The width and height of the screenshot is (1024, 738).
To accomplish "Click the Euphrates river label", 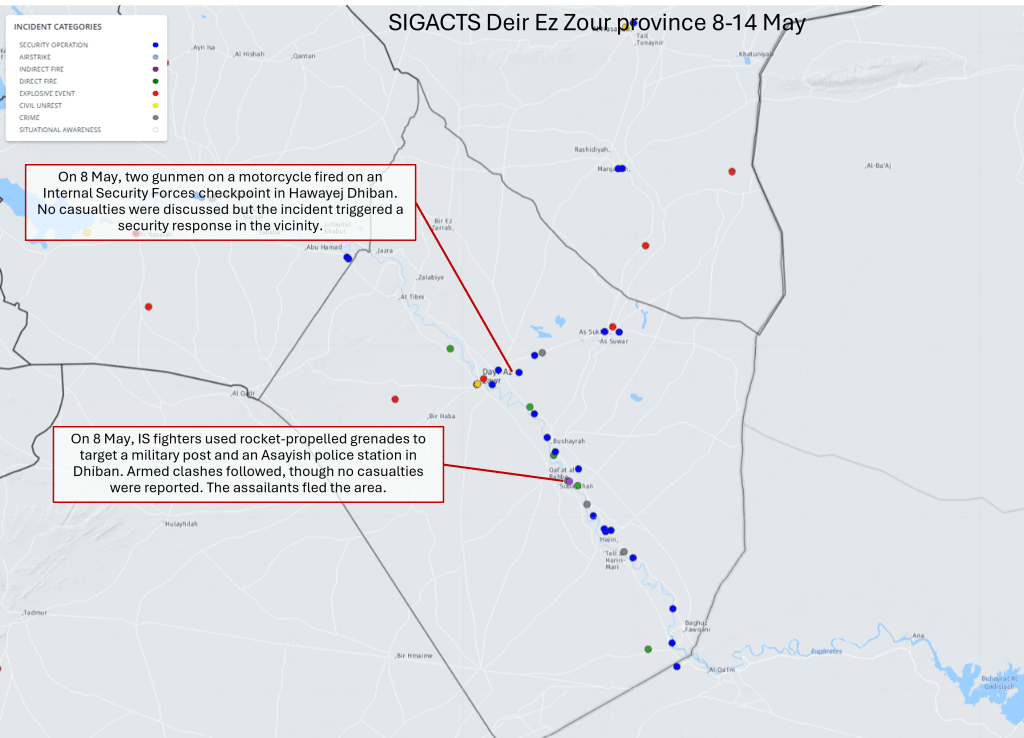I will (x=826, y=651).
